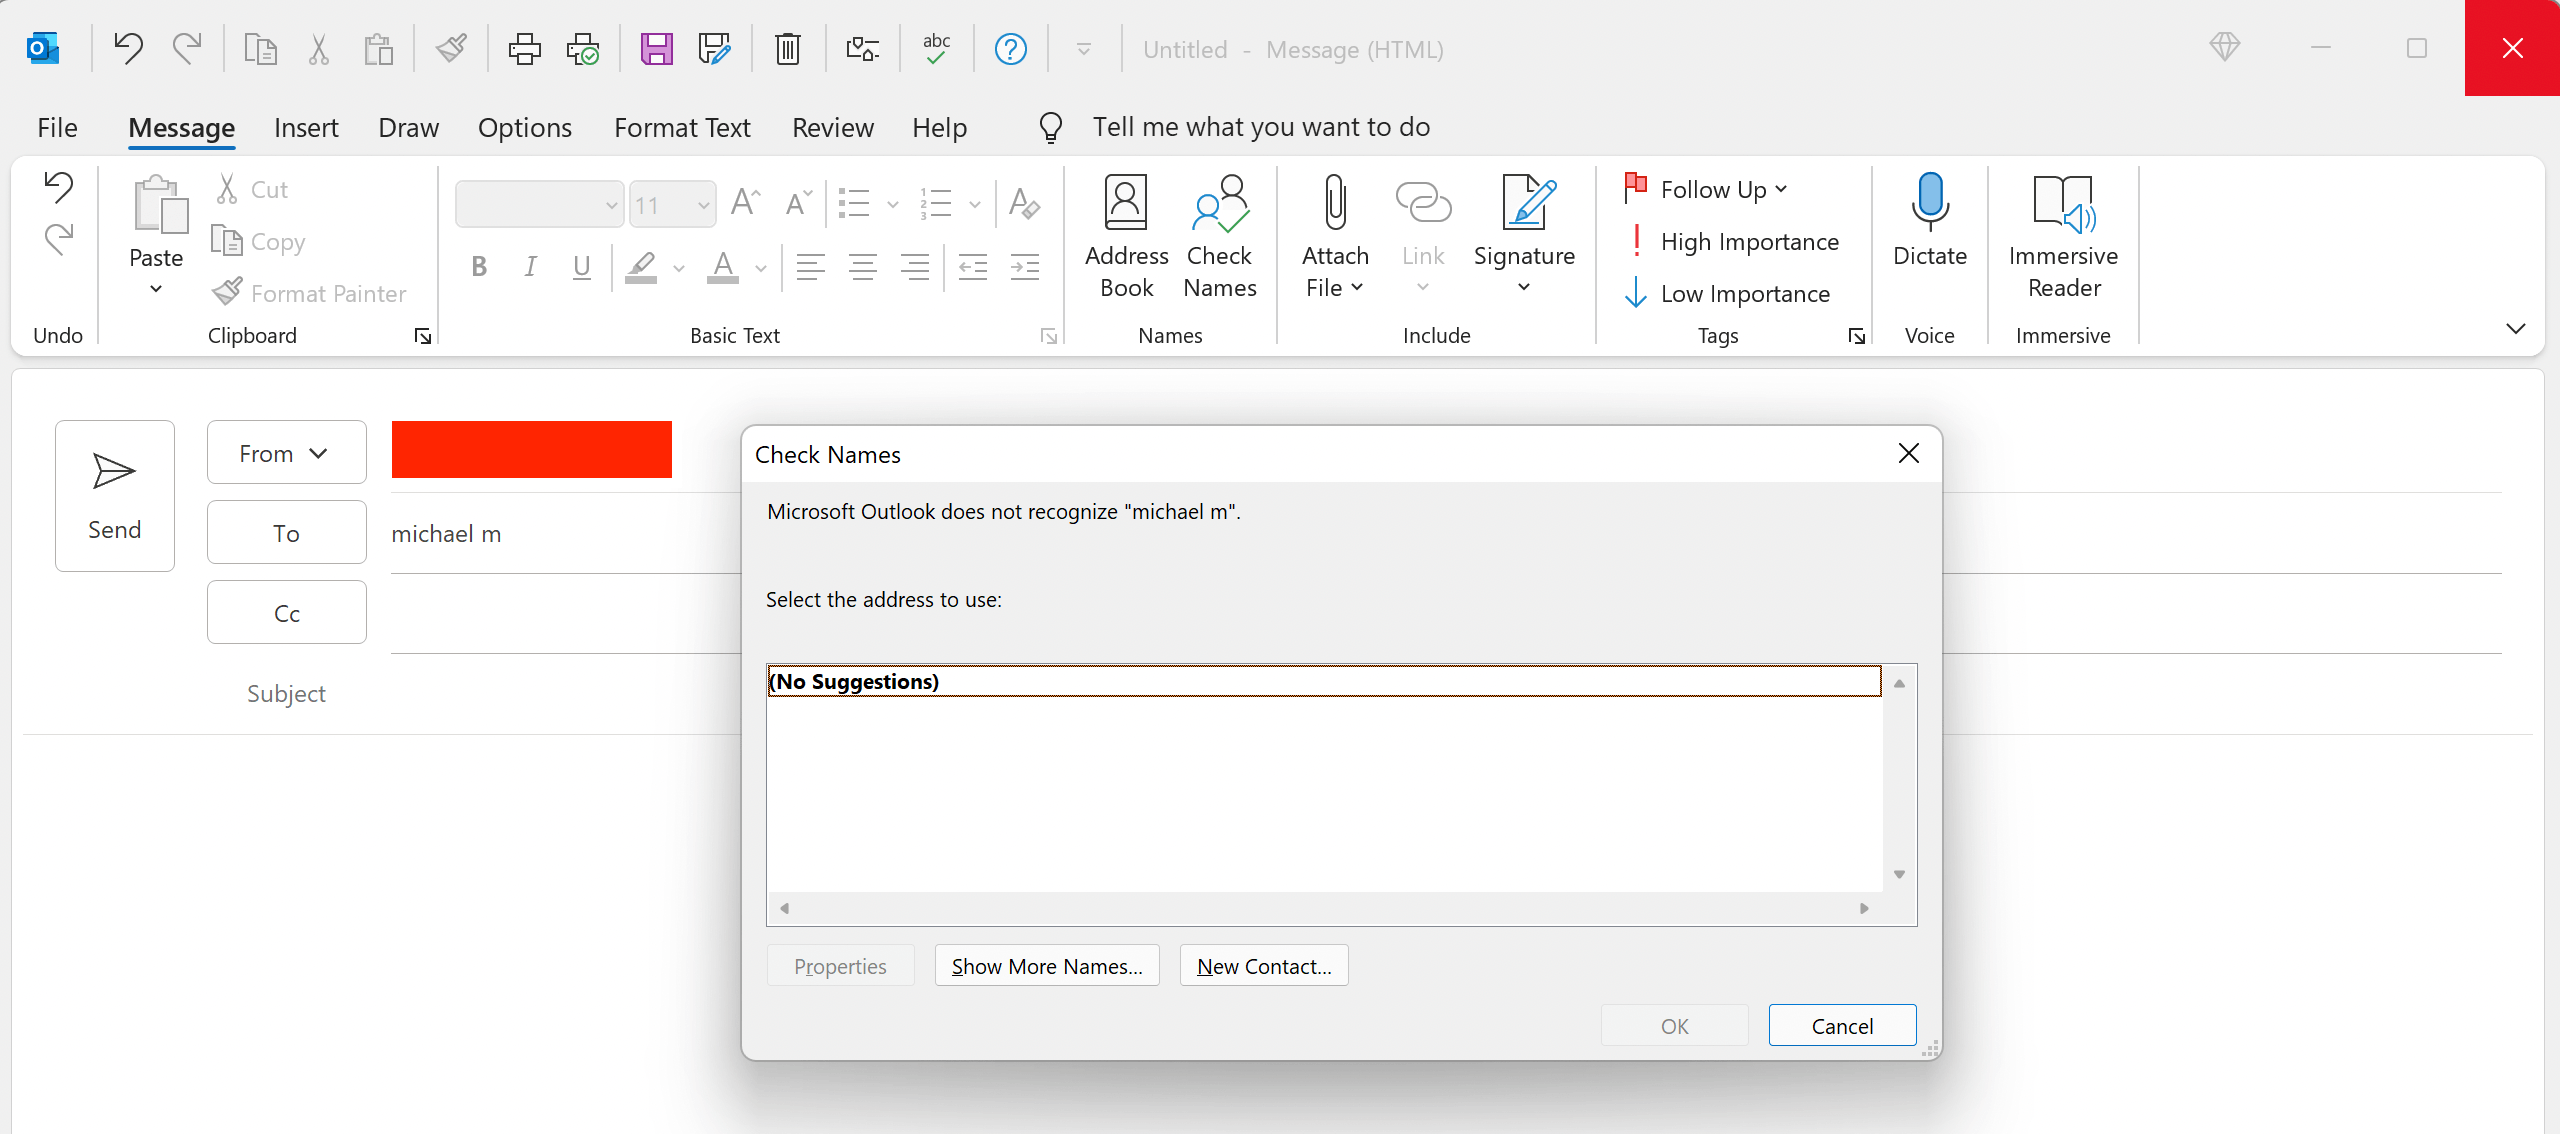Toggle Bold formatting button
This screenshot has width=2560, height=1134.
[x=479, y=266]
